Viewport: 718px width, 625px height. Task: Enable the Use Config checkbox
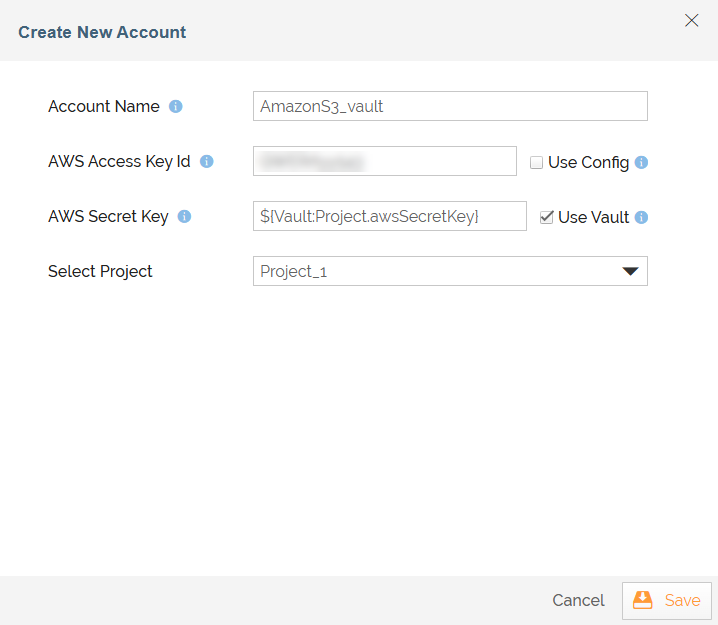coord(536,163)
